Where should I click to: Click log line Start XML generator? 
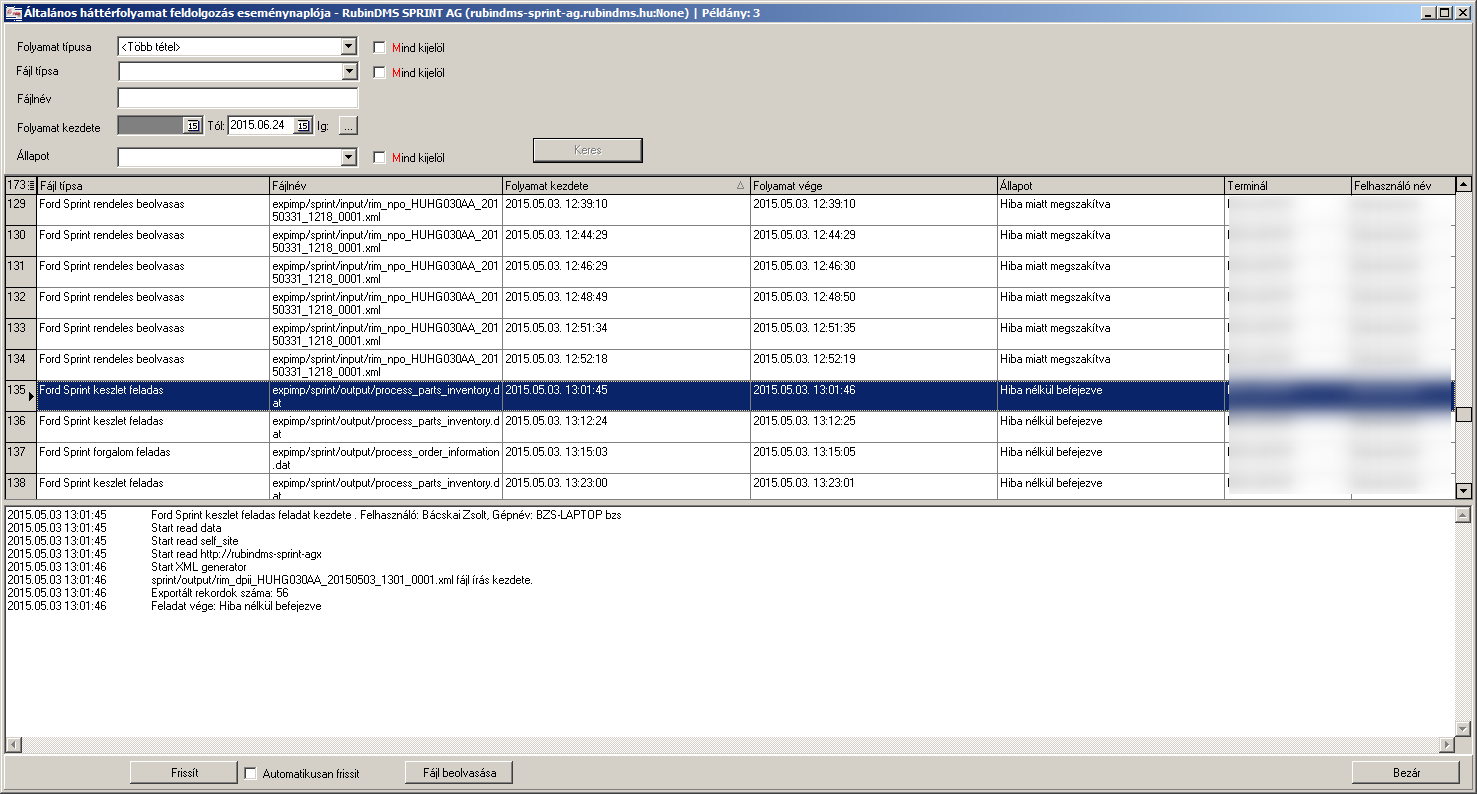199,567
